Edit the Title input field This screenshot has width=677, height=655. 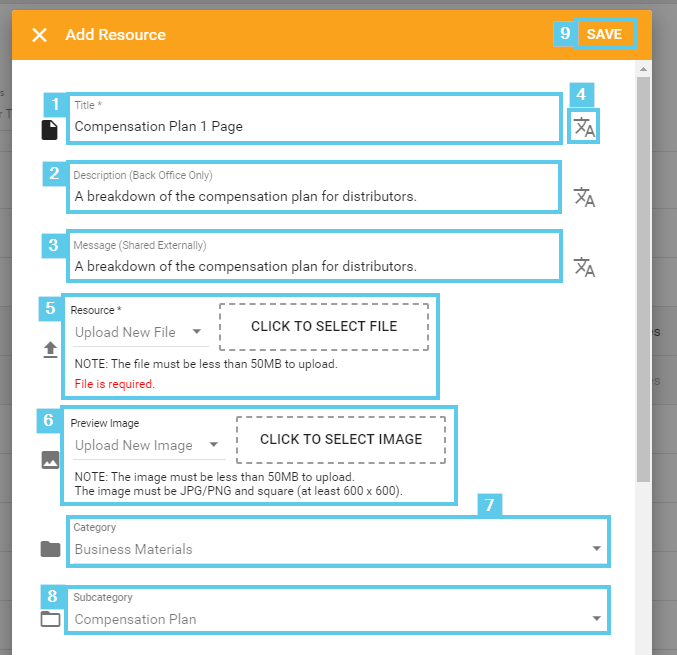[315, 119]
